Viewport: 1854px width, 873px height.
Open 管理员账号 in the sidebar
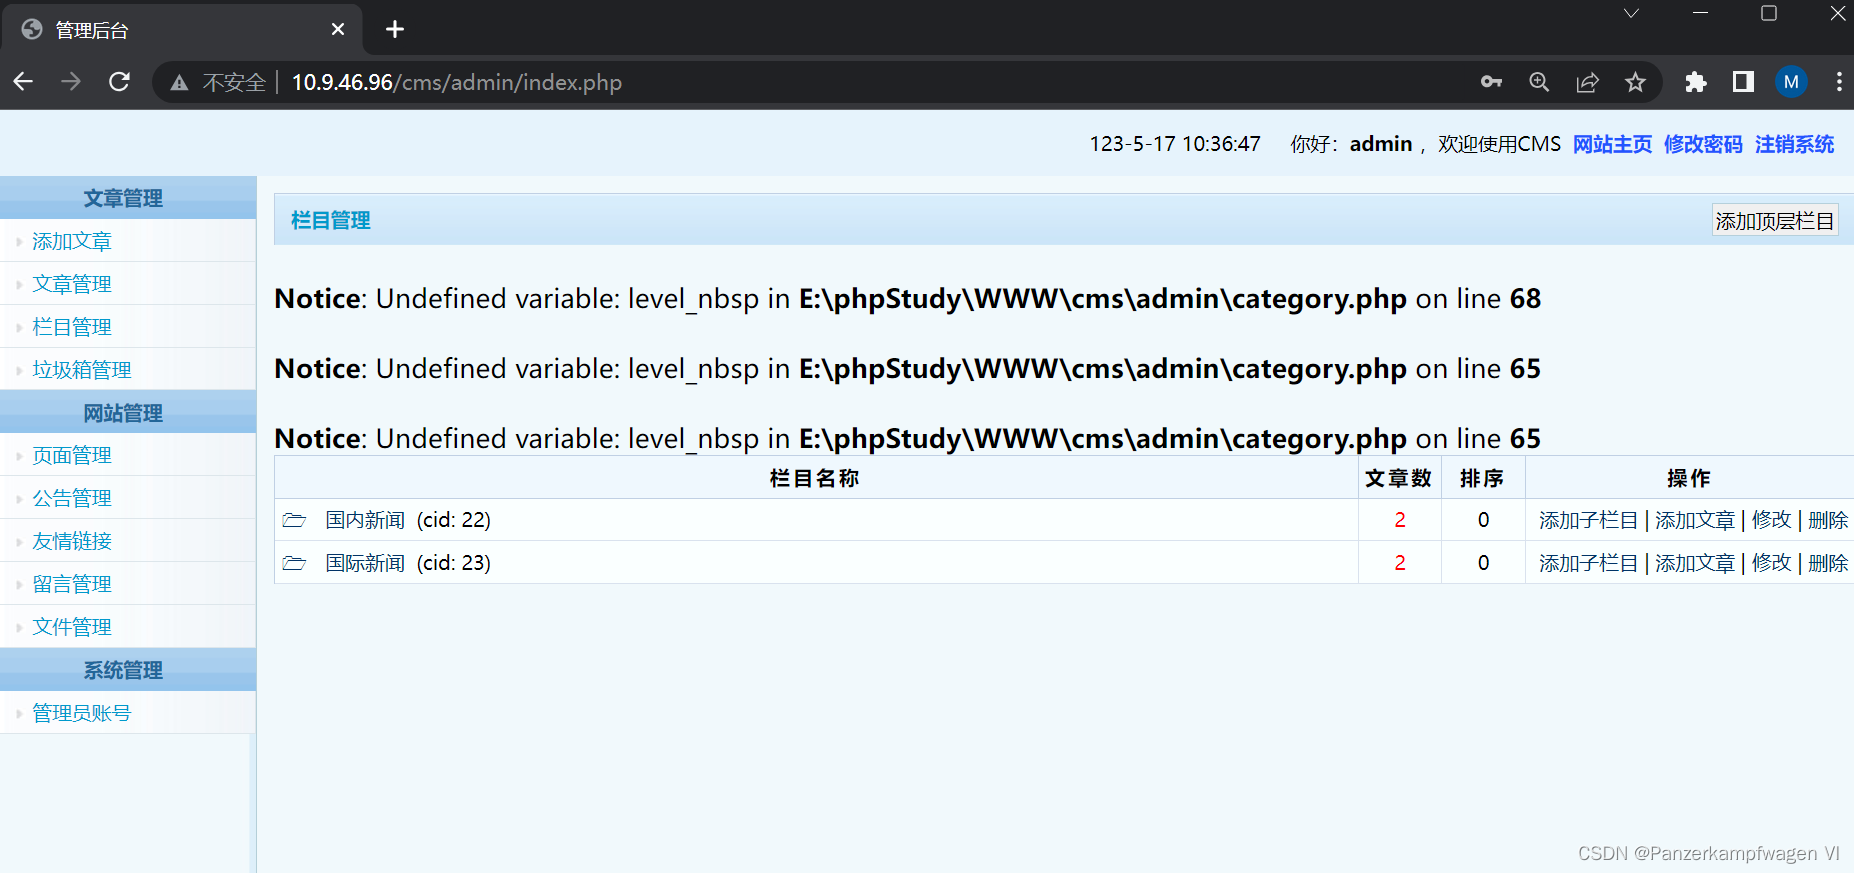click(82, 713)
